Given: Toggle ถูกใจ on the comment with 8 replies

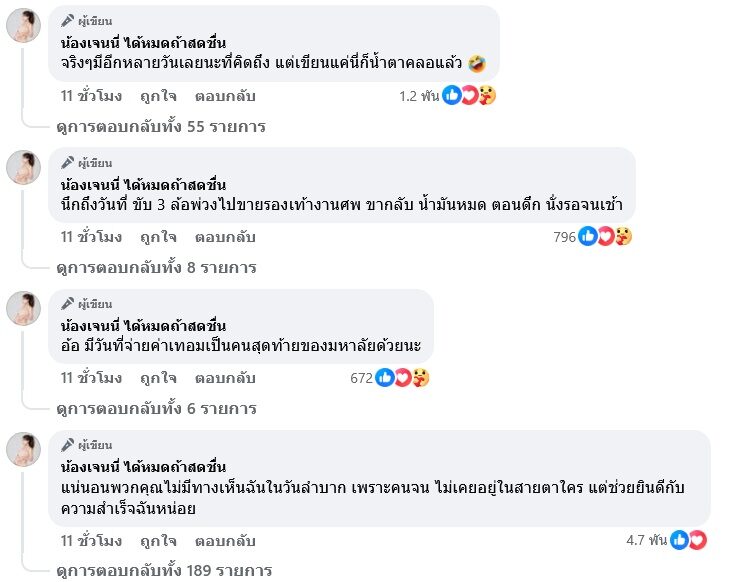Looking at the screenshot, I should click(x=159, y=237).
